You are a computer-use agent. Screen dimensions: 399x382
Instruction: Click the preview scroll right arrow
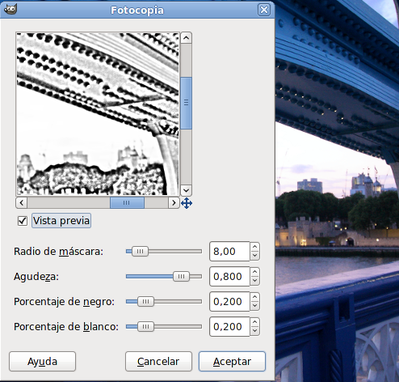click(x=174, y=203)
